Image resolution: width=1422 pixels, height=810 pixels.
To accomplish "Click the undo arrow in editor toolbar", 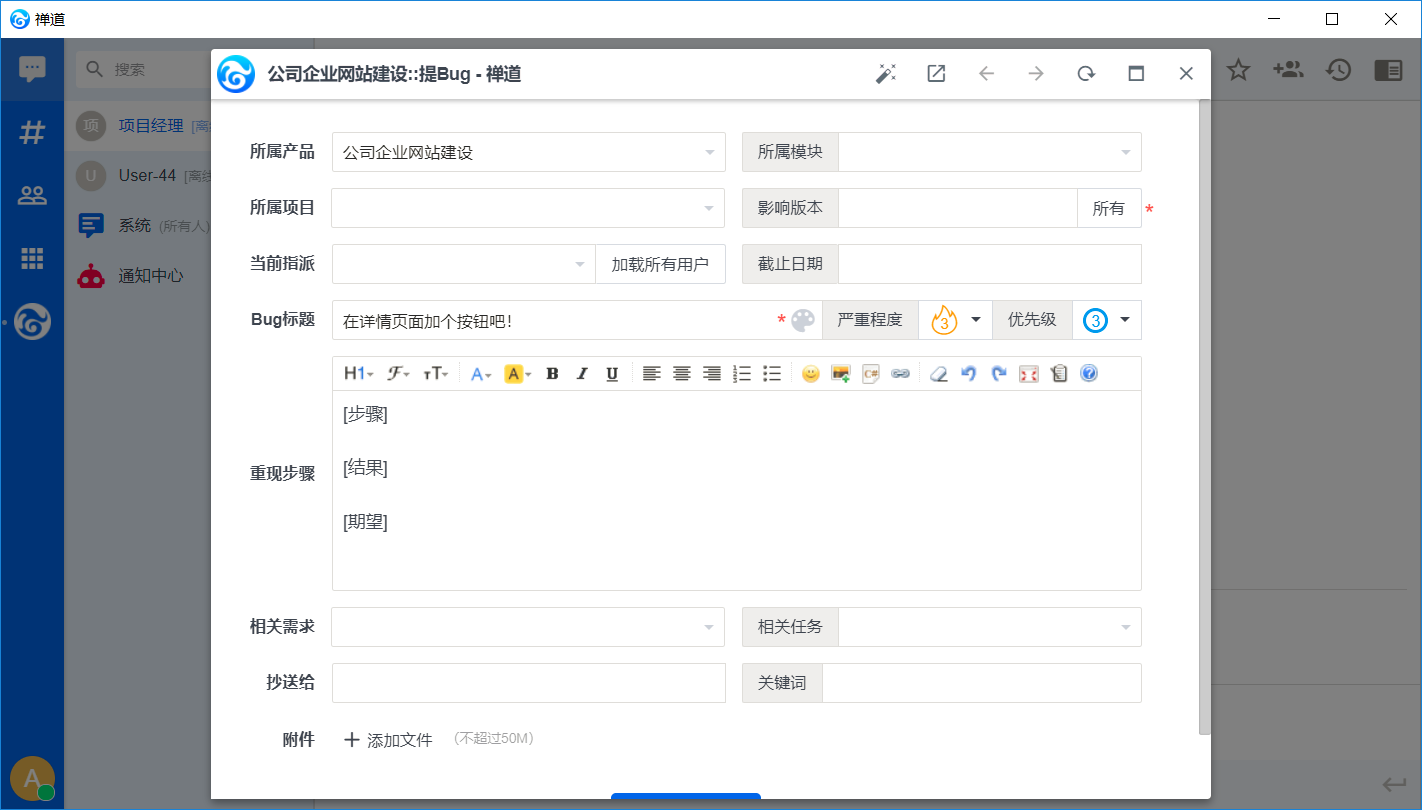I will 968,374.
